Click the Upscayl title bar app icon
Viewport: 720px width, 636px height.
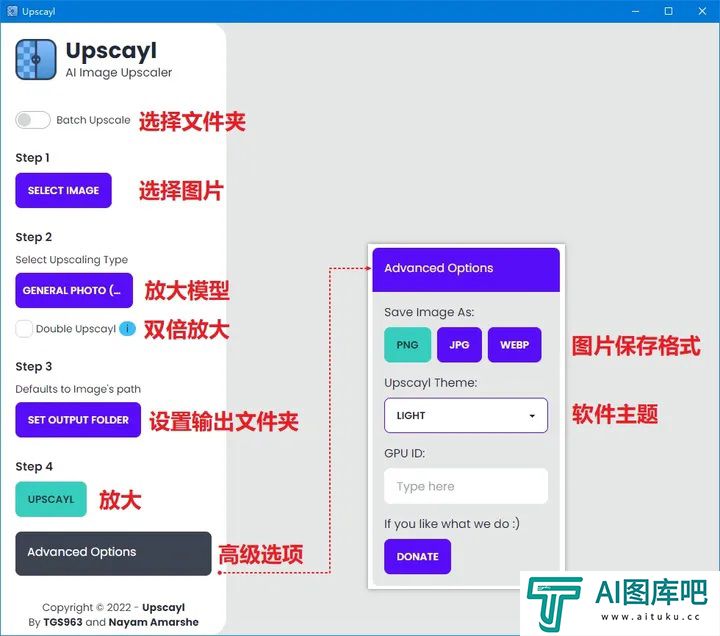pyautogui.click(x=12, y=11)
